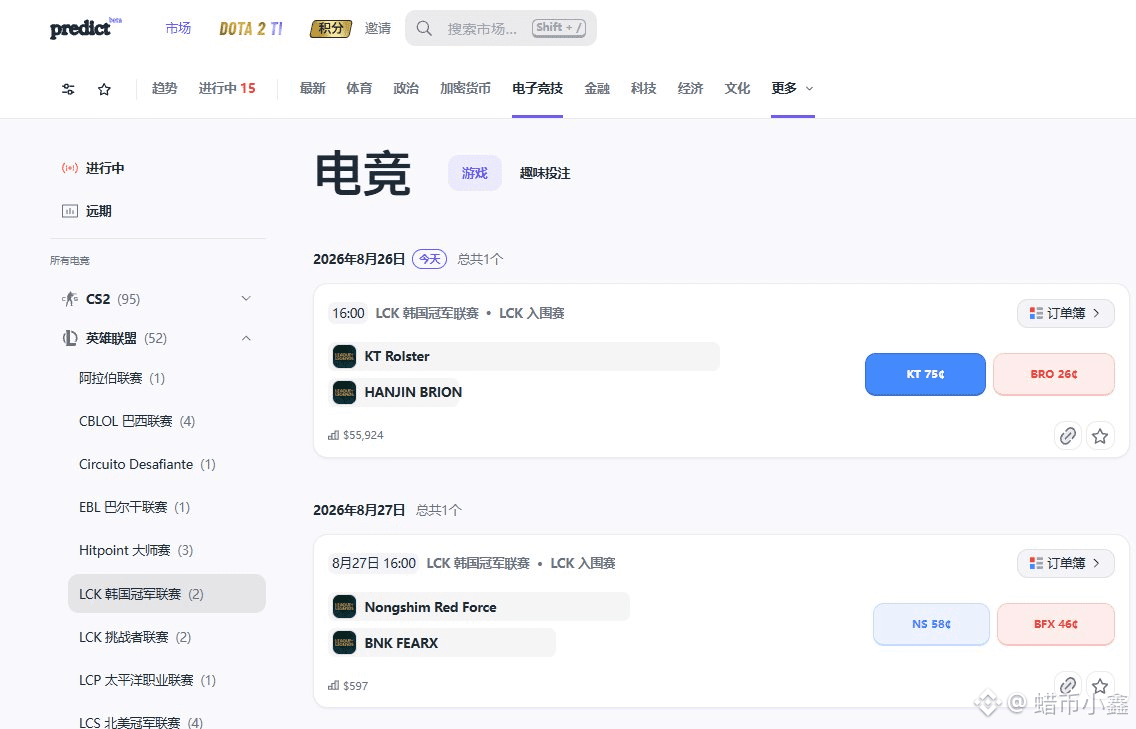Open the KT Rolster team name
Image resolution: width=1136 pixels, height=729 pixels.
(x=397, y=356)
